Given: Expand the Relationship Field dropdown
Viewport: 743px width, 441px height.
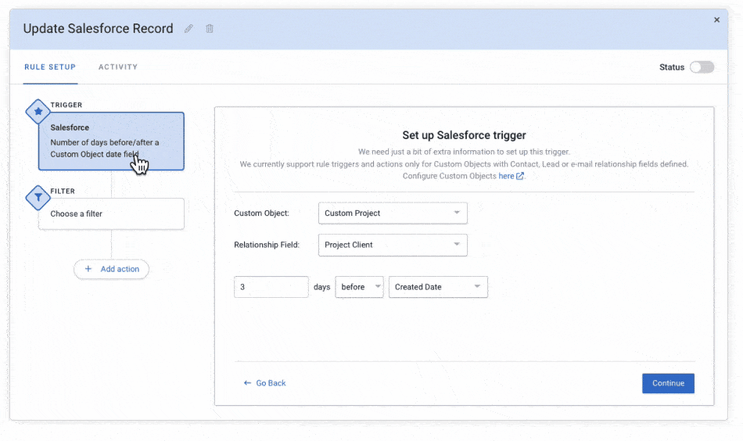Looking at the screenshot, I should point(392,244).
